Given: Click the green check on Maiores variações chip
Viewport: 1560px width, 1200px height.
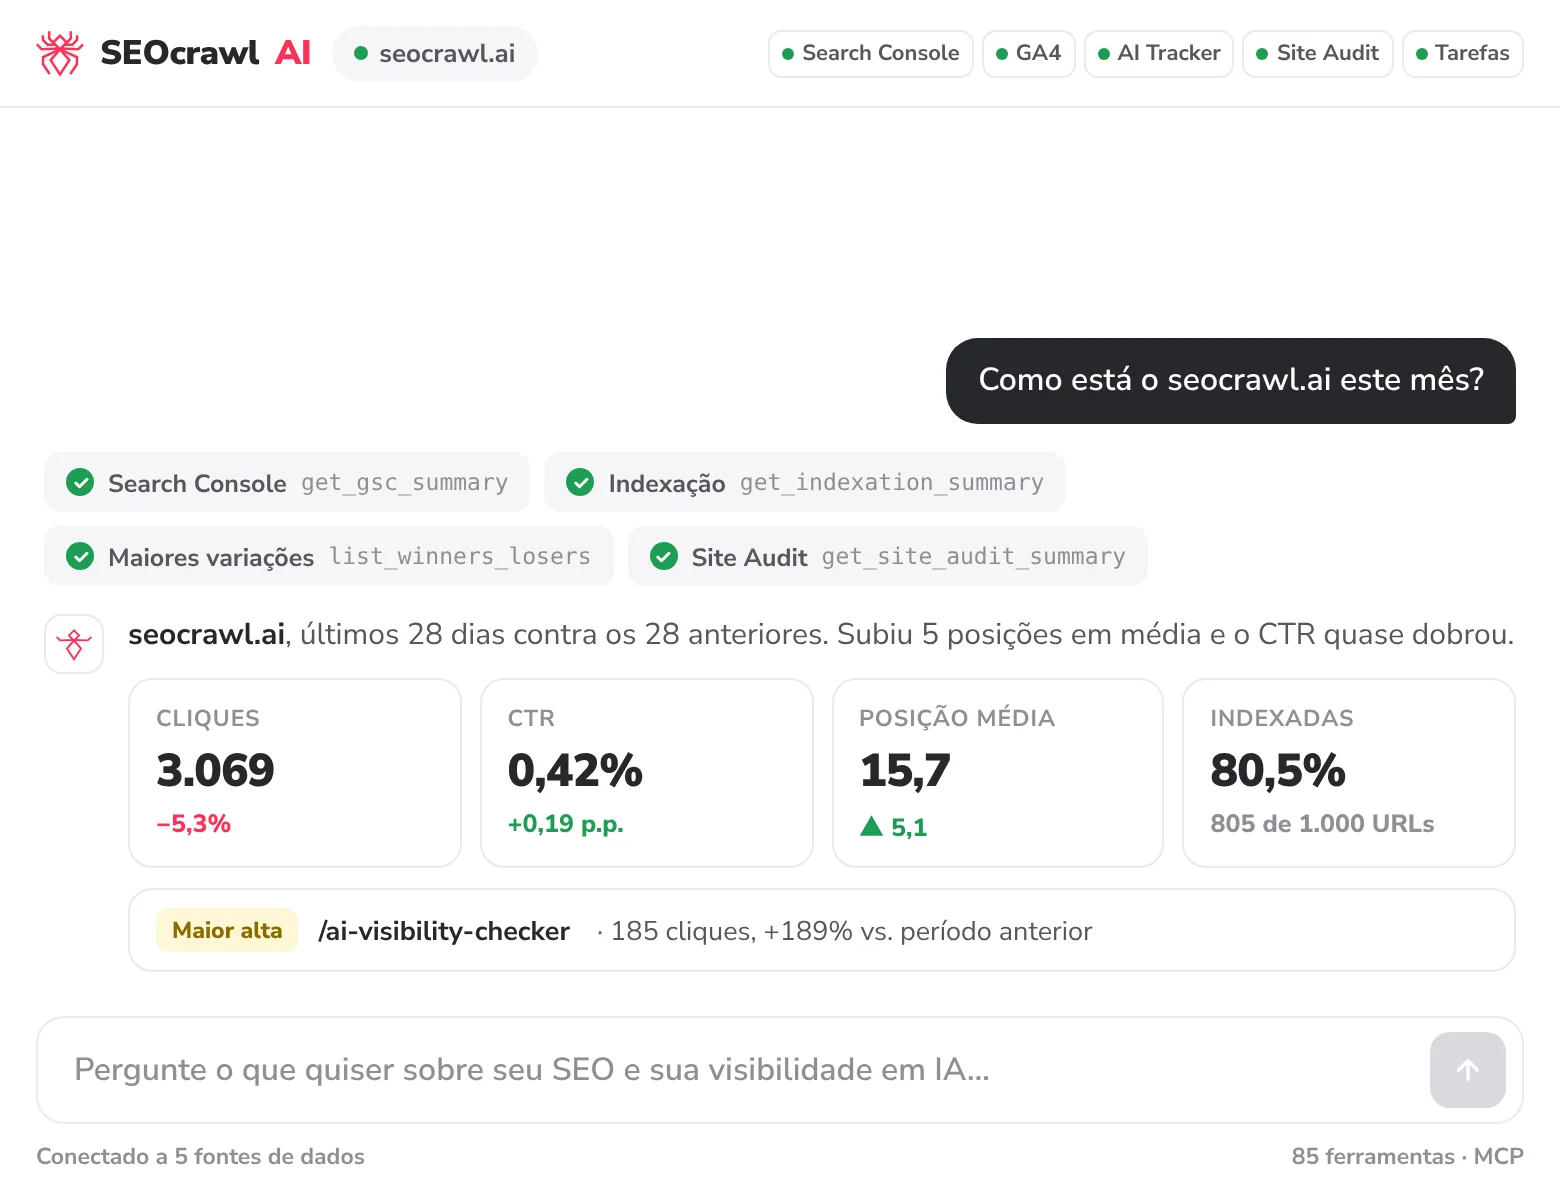Looking at the screenshot, I should coord(80,556).
